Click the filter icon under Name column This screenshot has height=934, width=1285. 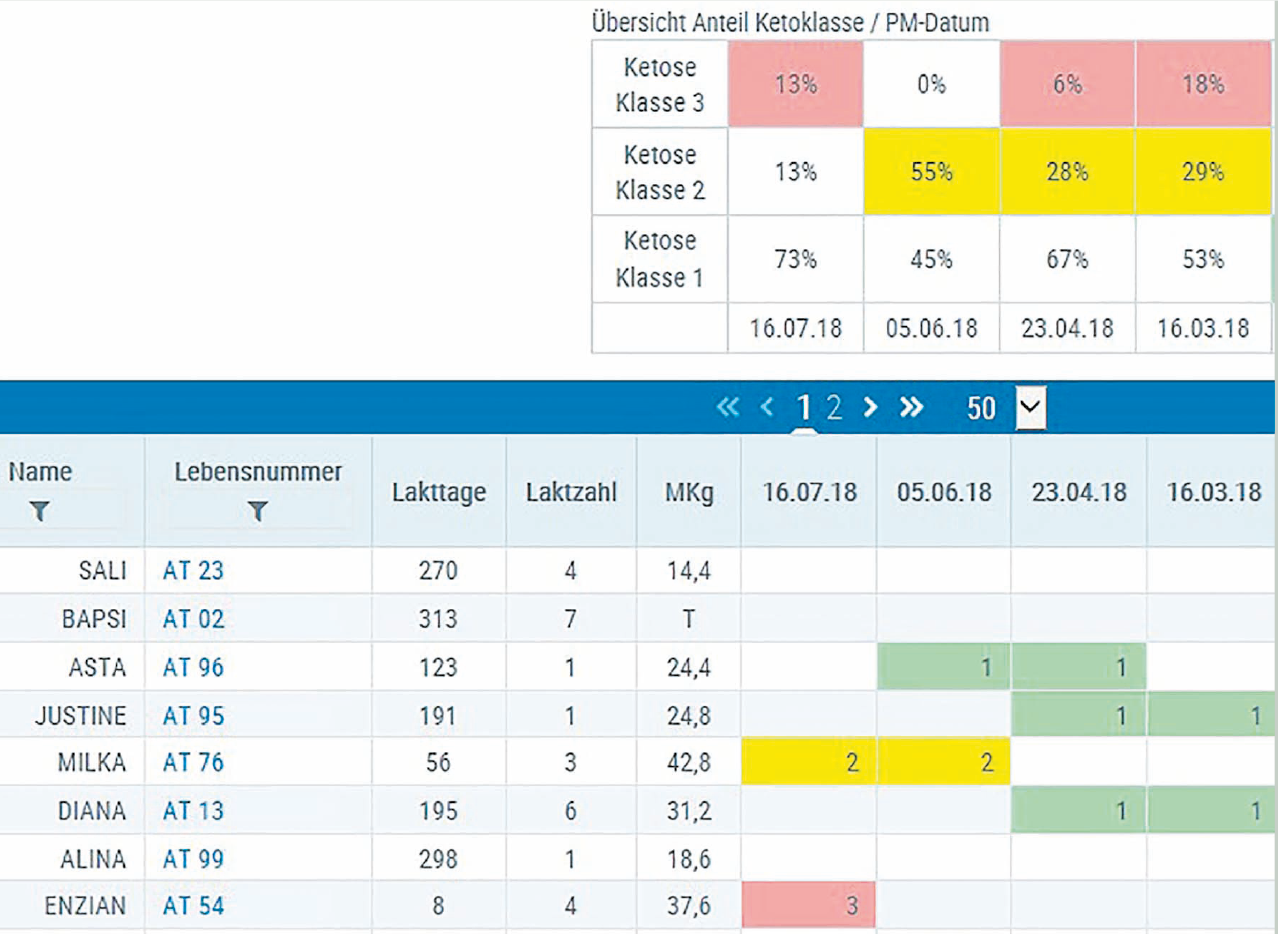click(40, 512)
